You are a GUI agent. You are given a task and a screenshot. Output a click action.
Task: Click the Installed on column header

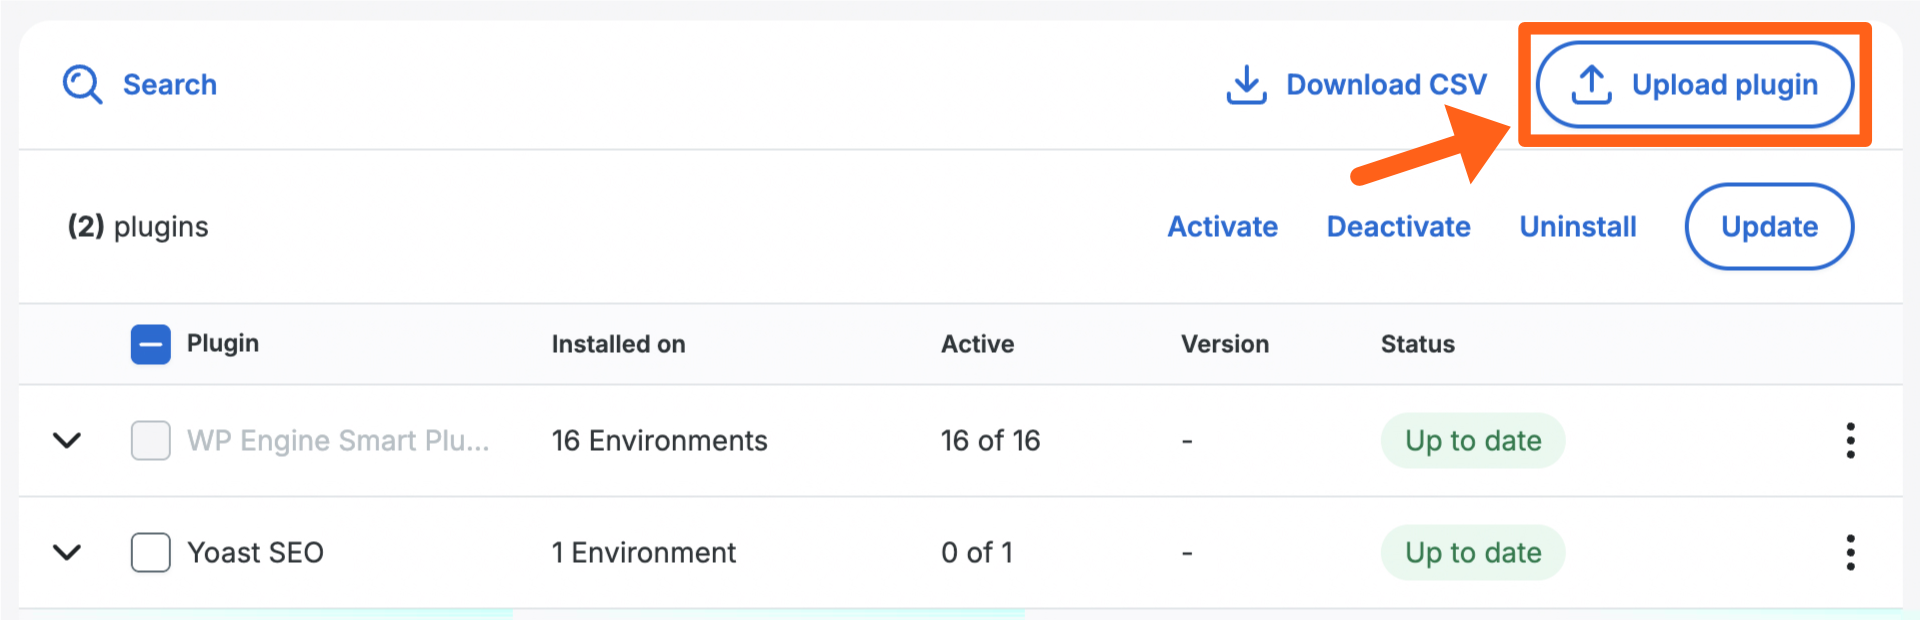point(618,344)
